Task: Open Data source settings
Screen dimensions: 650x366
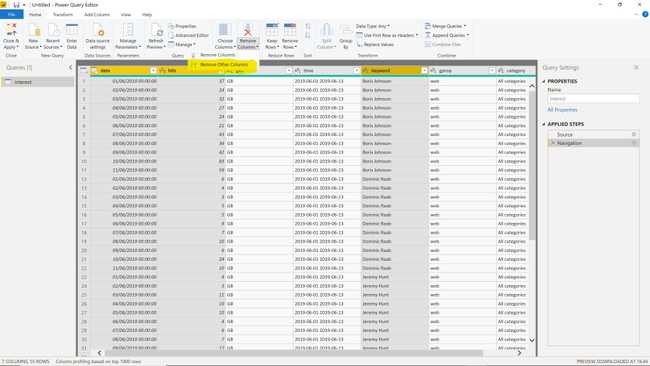Action: coord(98,36)
